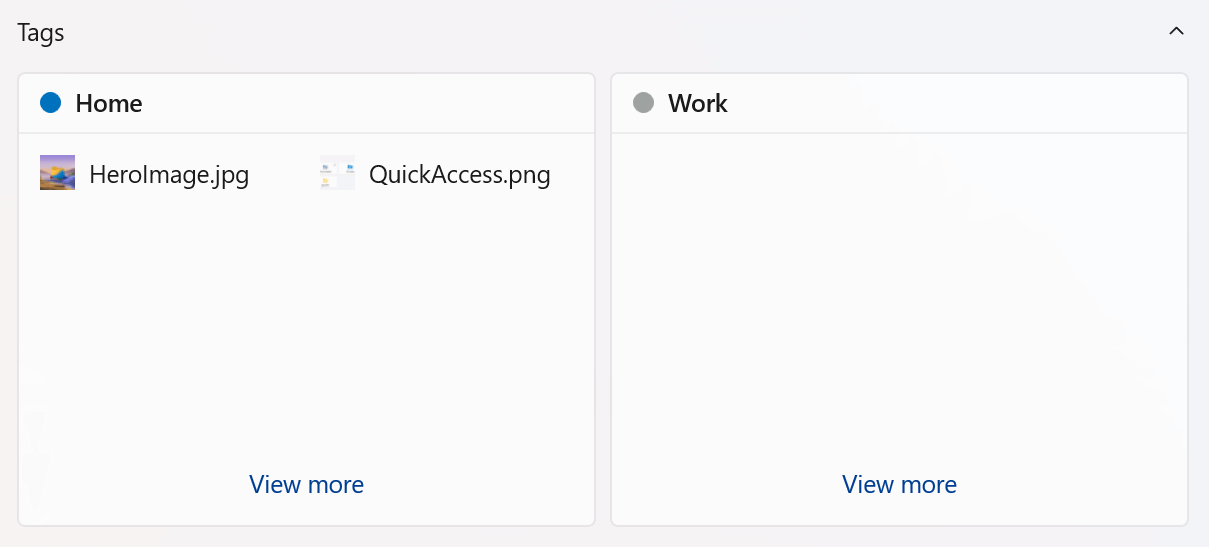
Task: Click View more in the Work card
Action: (899, 485)
